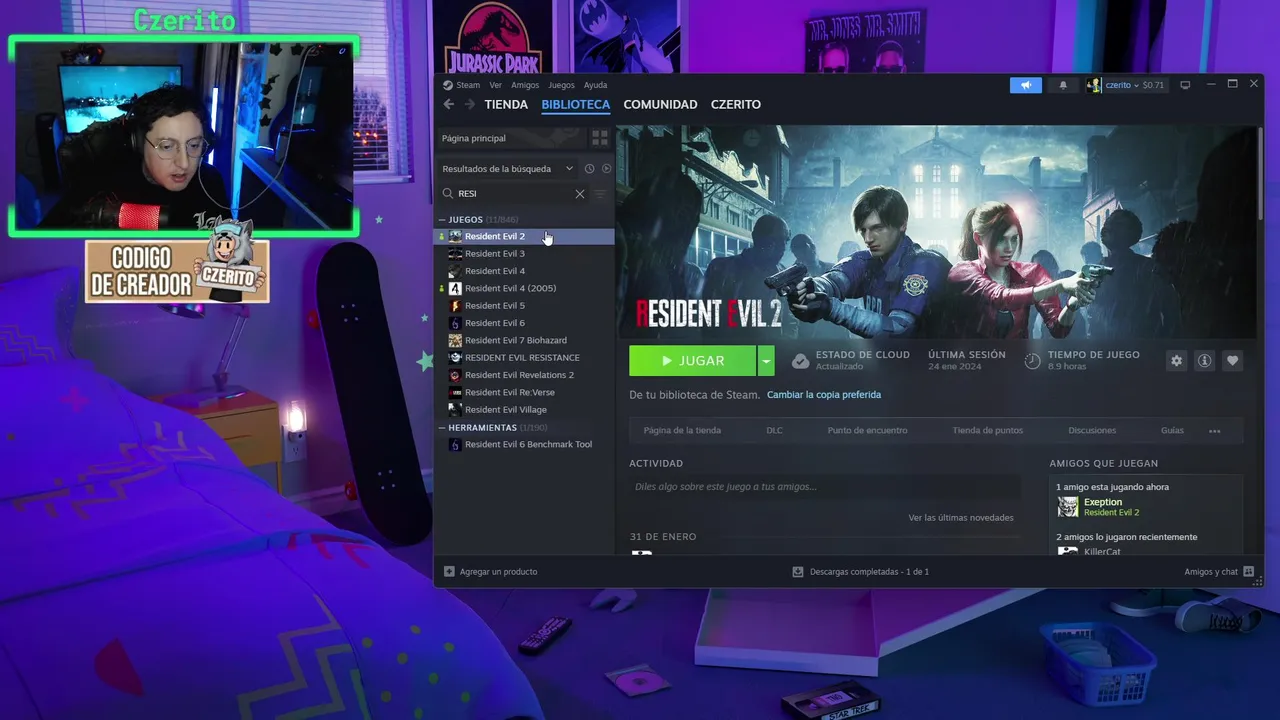Go to TIENDA tab

506,104
